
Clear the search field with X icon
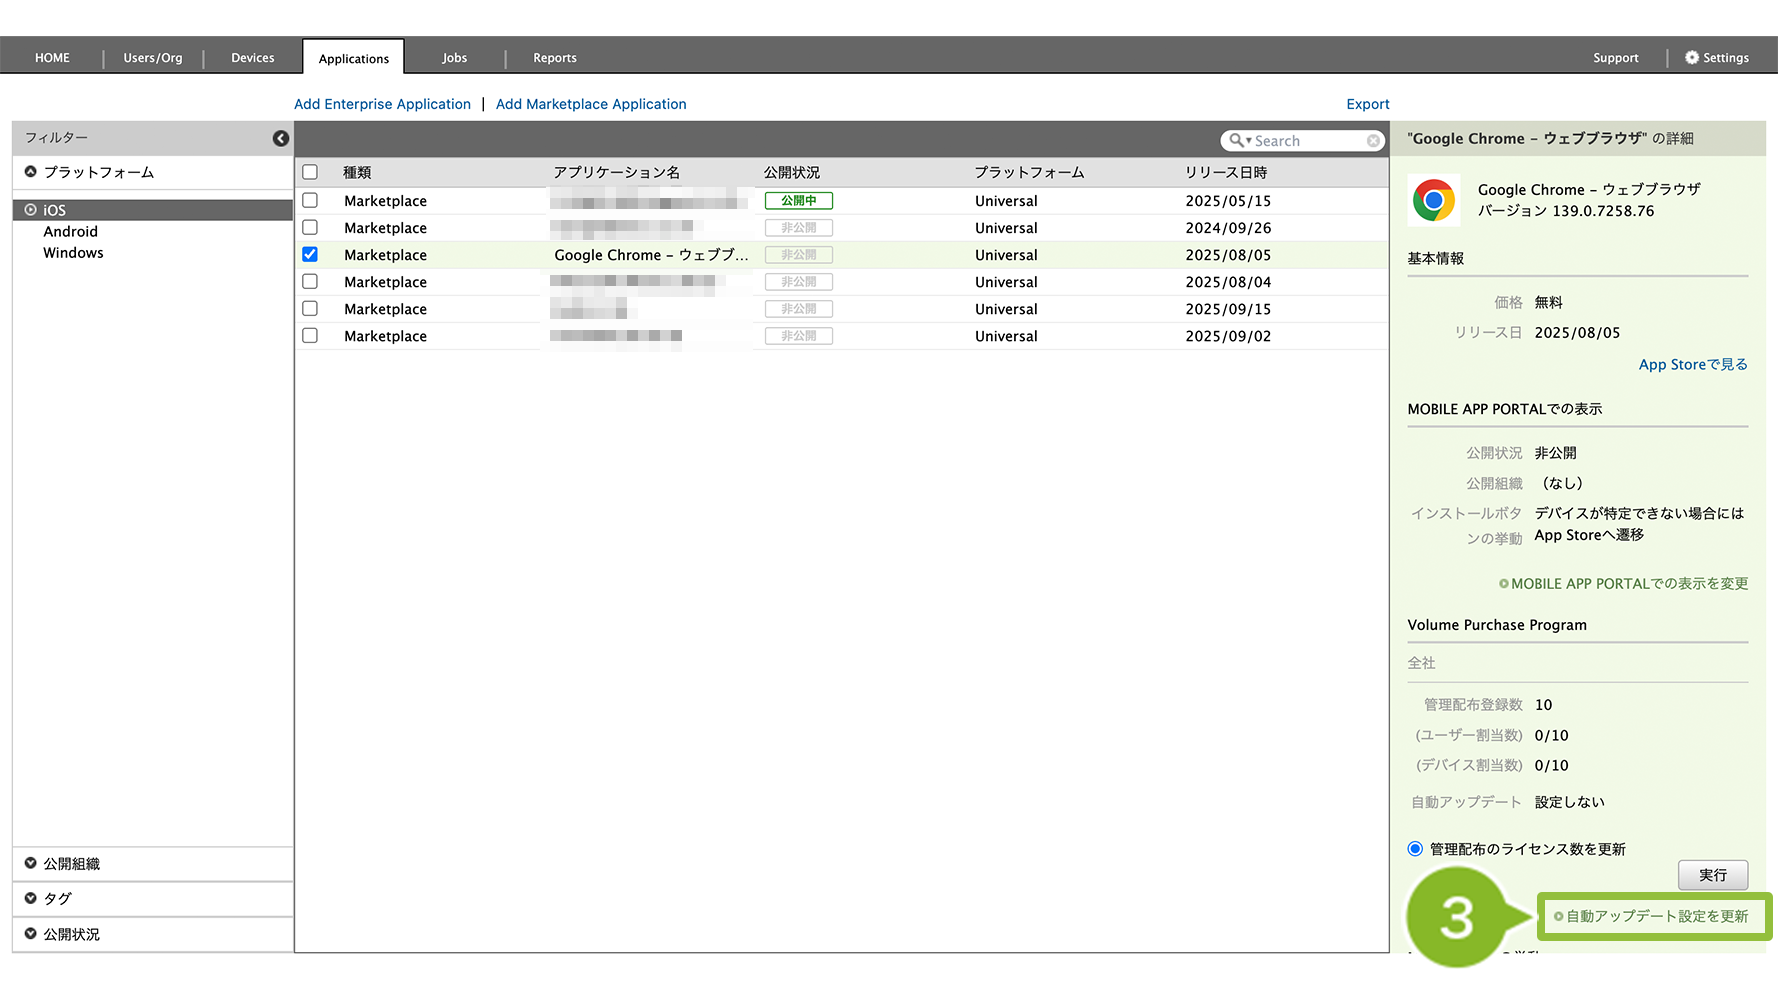pyautogui.click(x=1373, y=141)
